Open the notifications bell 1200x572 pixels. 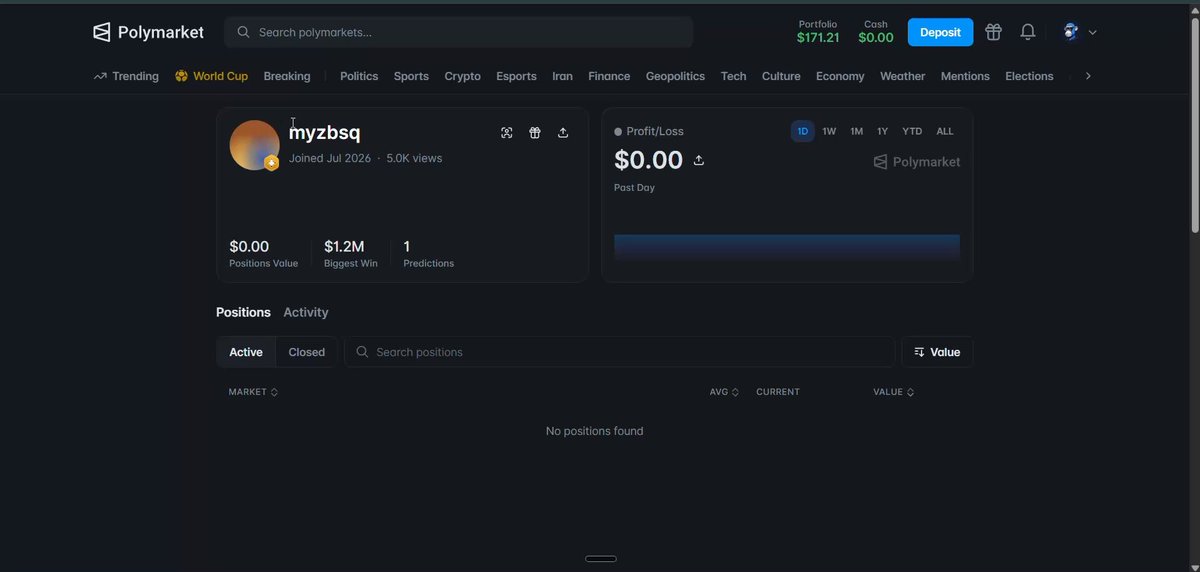(x=1027, y=32)
